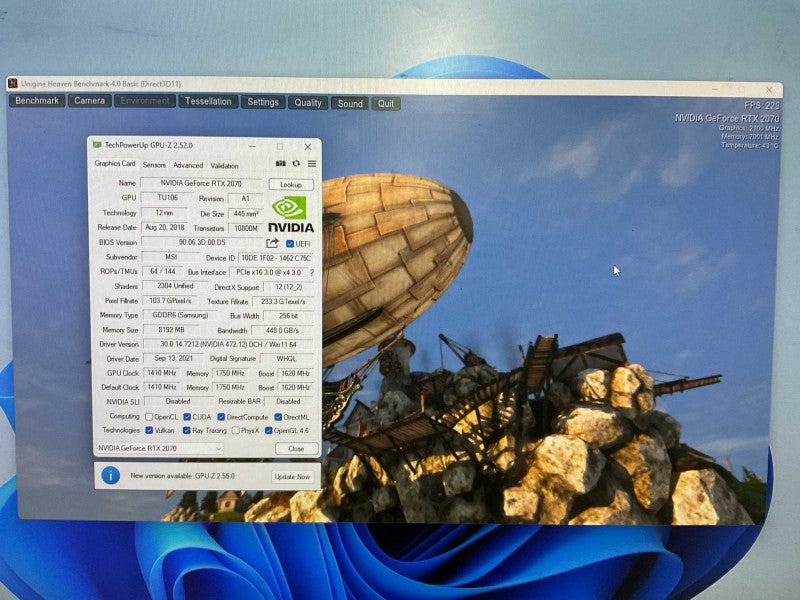
Task: Open the GPU selection dropdown
Action: [159, 448]
